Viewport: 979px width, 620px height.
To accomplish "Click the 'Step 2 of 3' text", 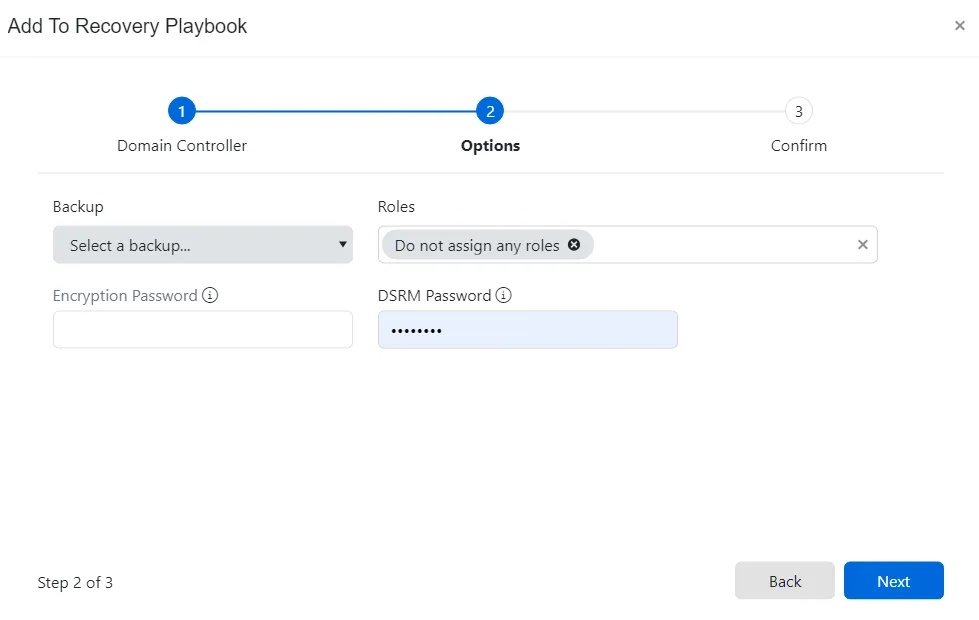I will (75, 583).
